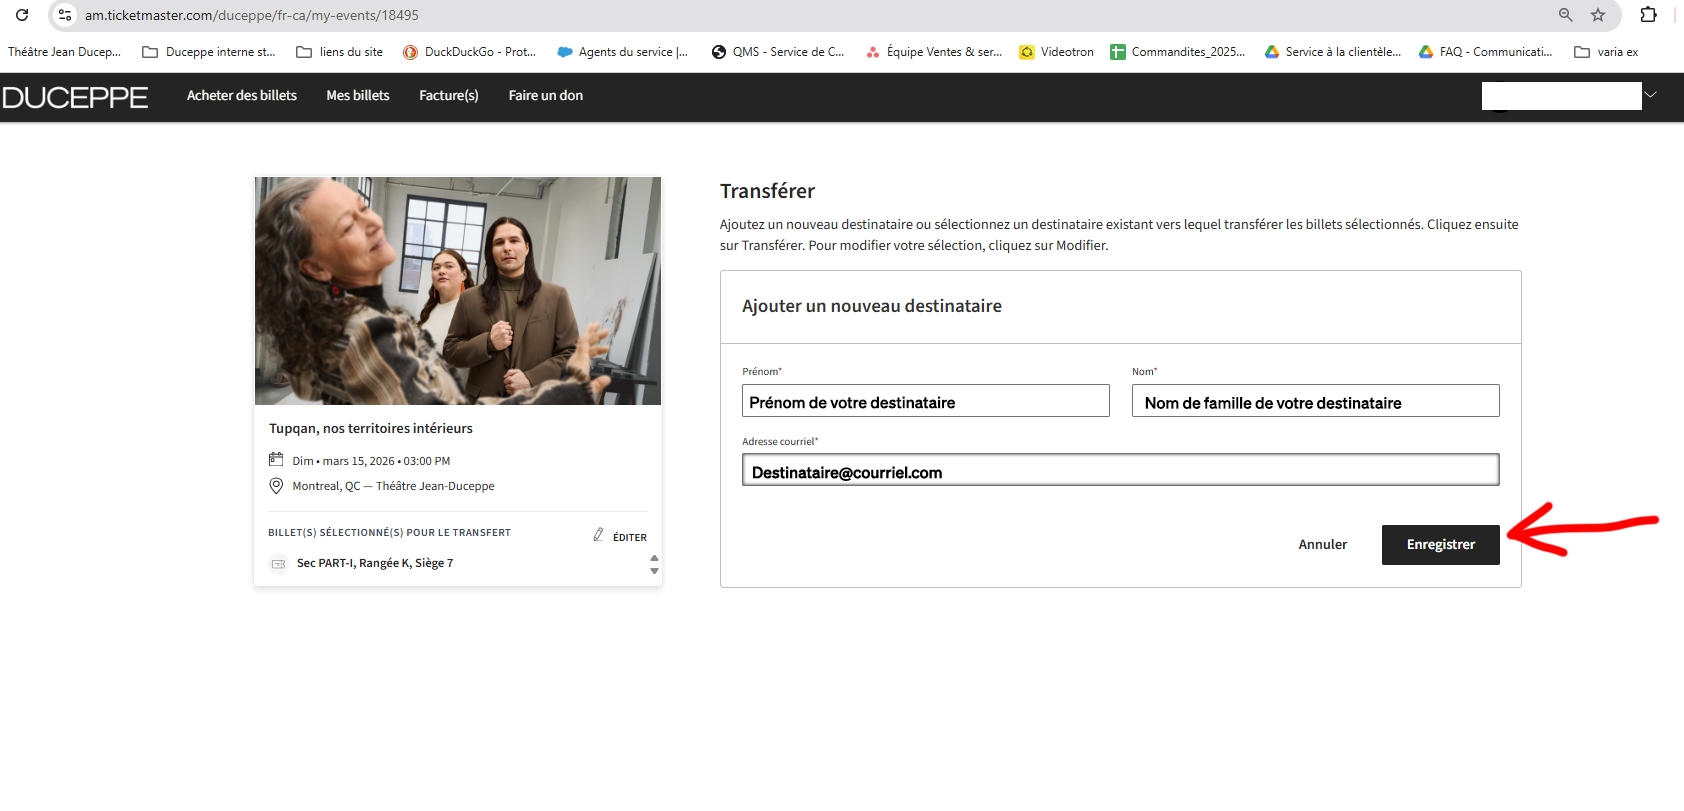Click the zoom magnifier icon in address bar
Screen dimensions: 1684x811
[x=1565, y=15]
